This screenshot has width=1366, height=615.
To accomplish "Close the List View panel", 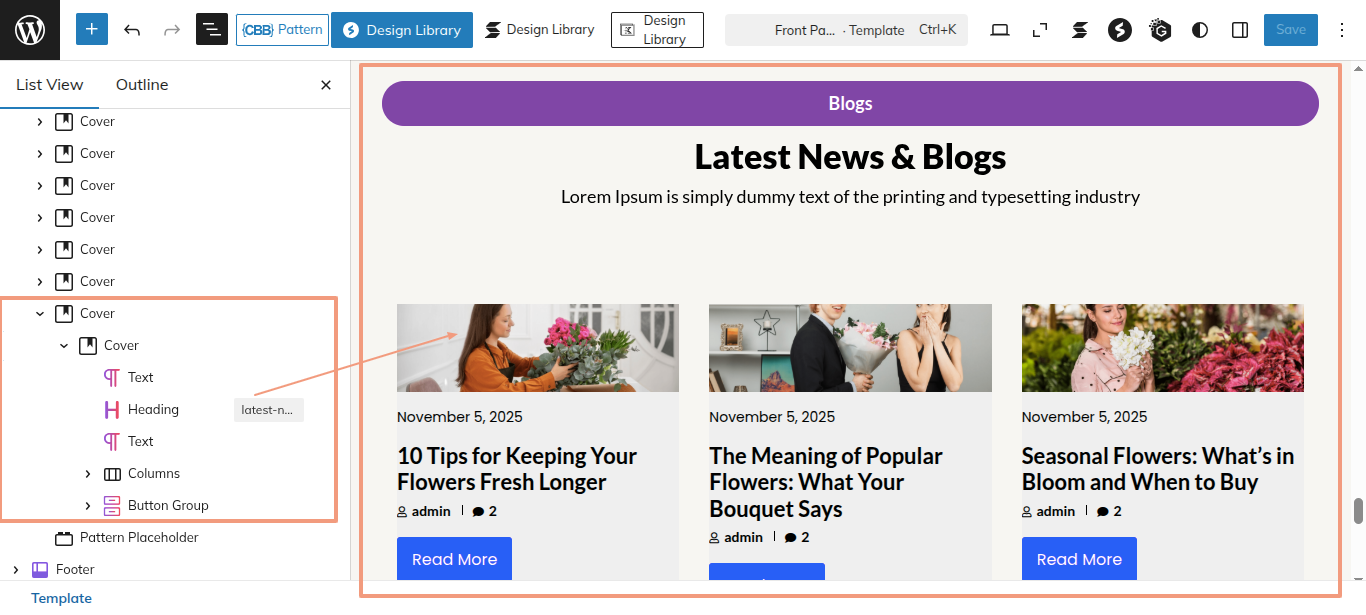I will pos(326,85).
